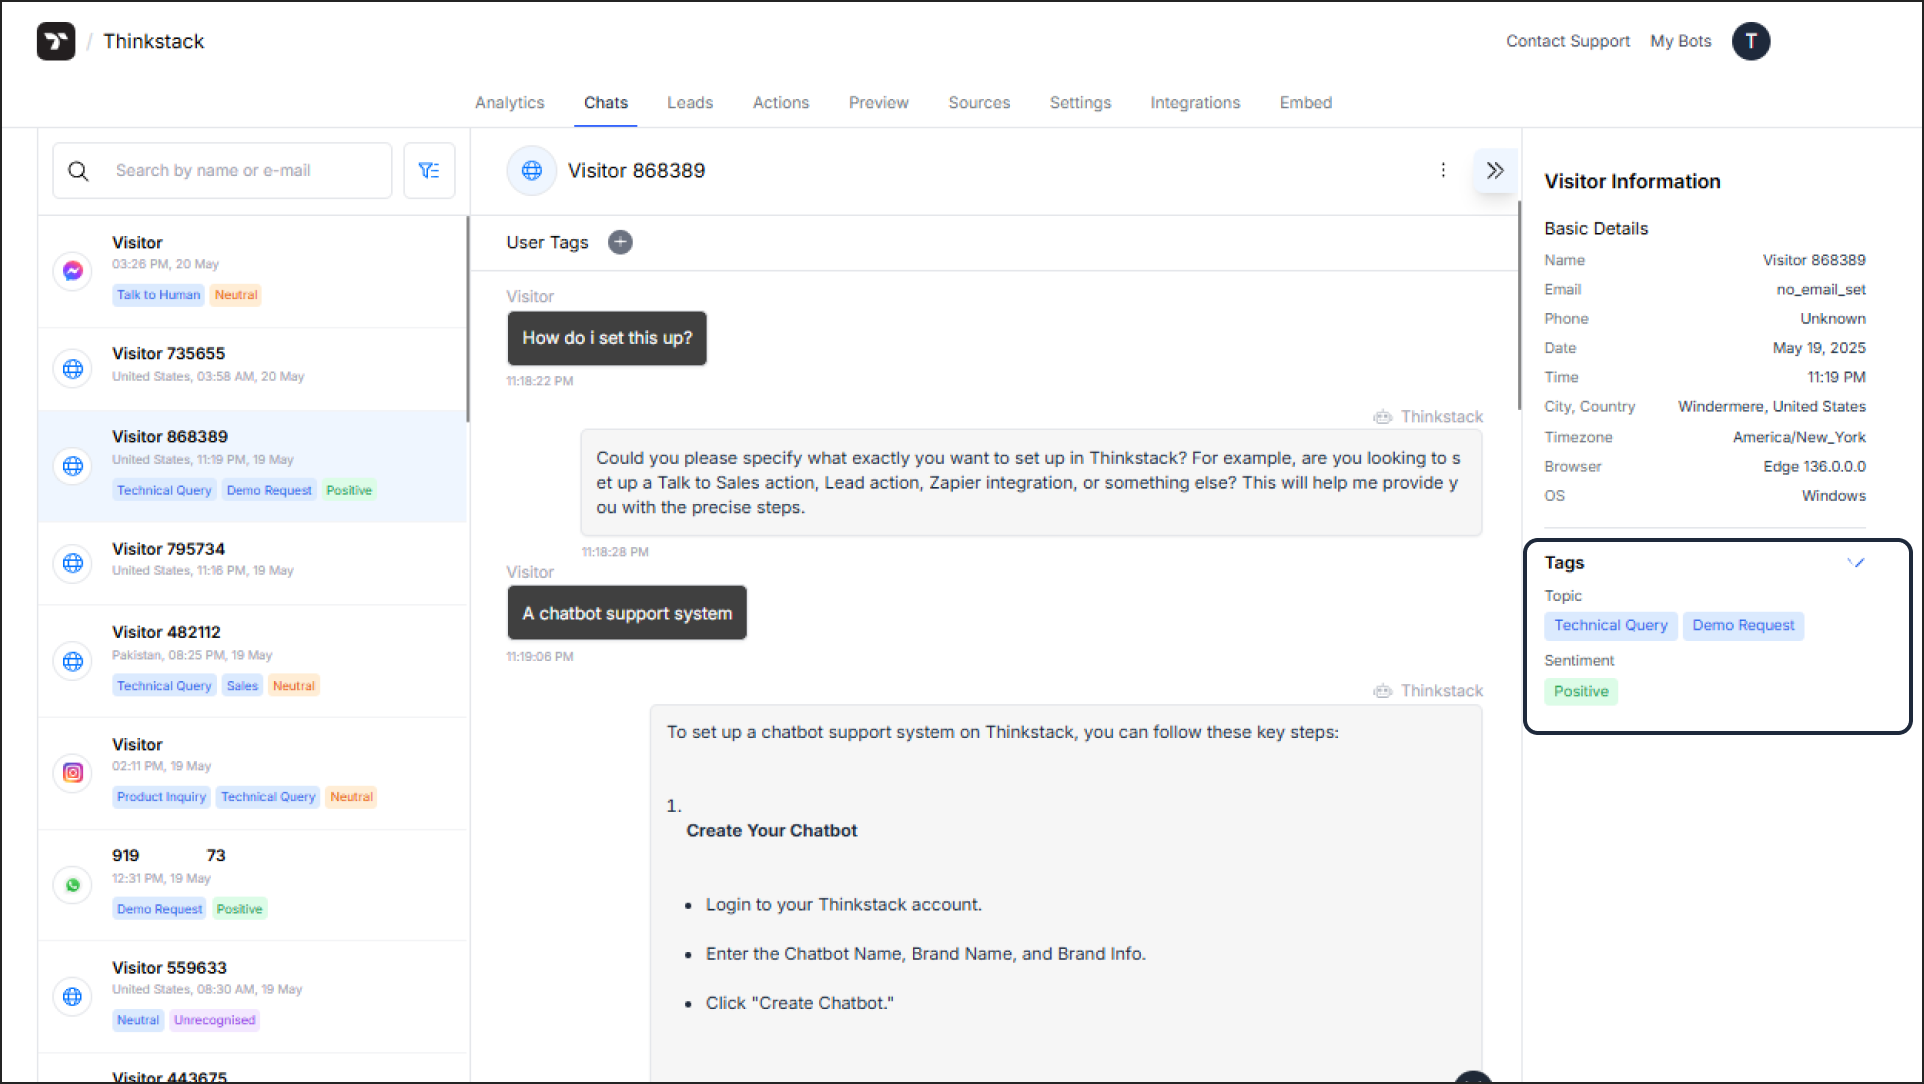
Task: Go to the Integrations tab
Action: [1195, 103]
